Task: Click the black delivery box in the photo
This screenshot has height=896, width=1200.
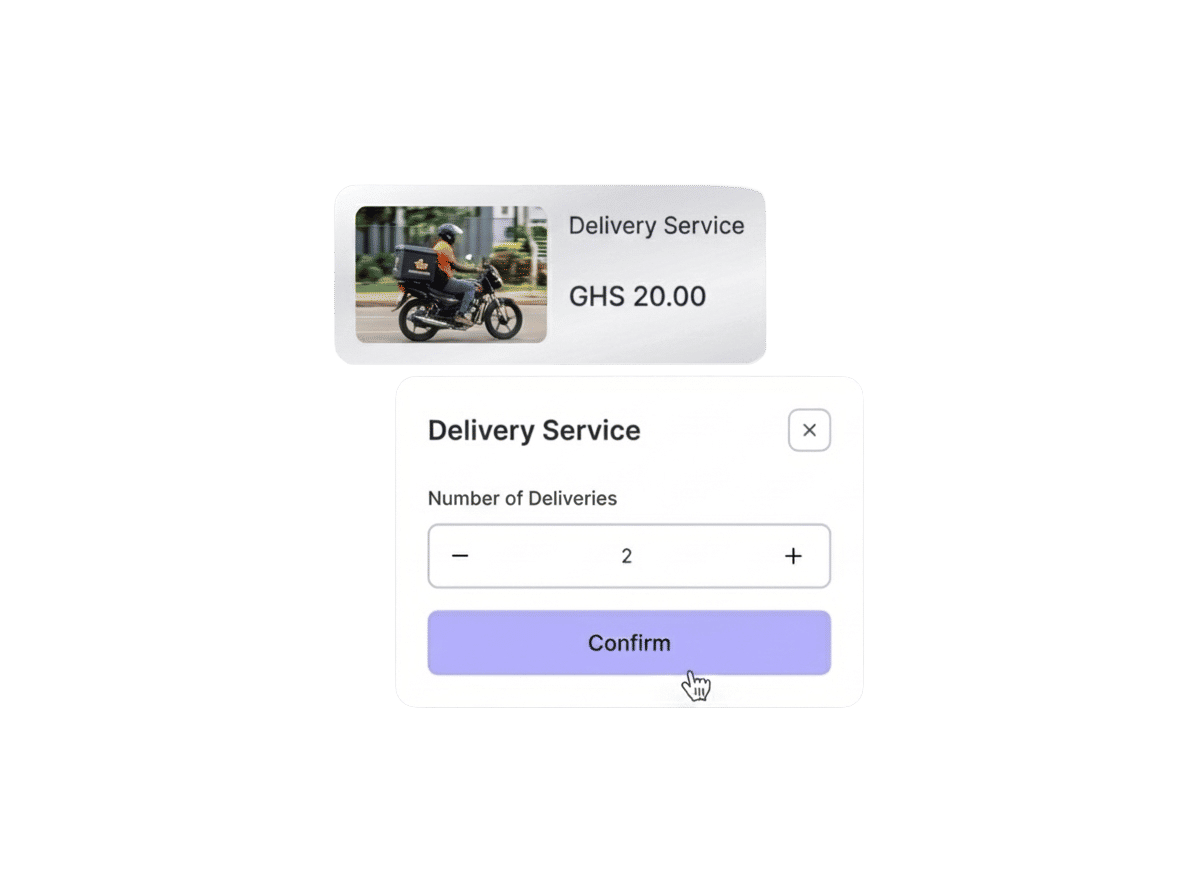Action: [x=414, y=263]
